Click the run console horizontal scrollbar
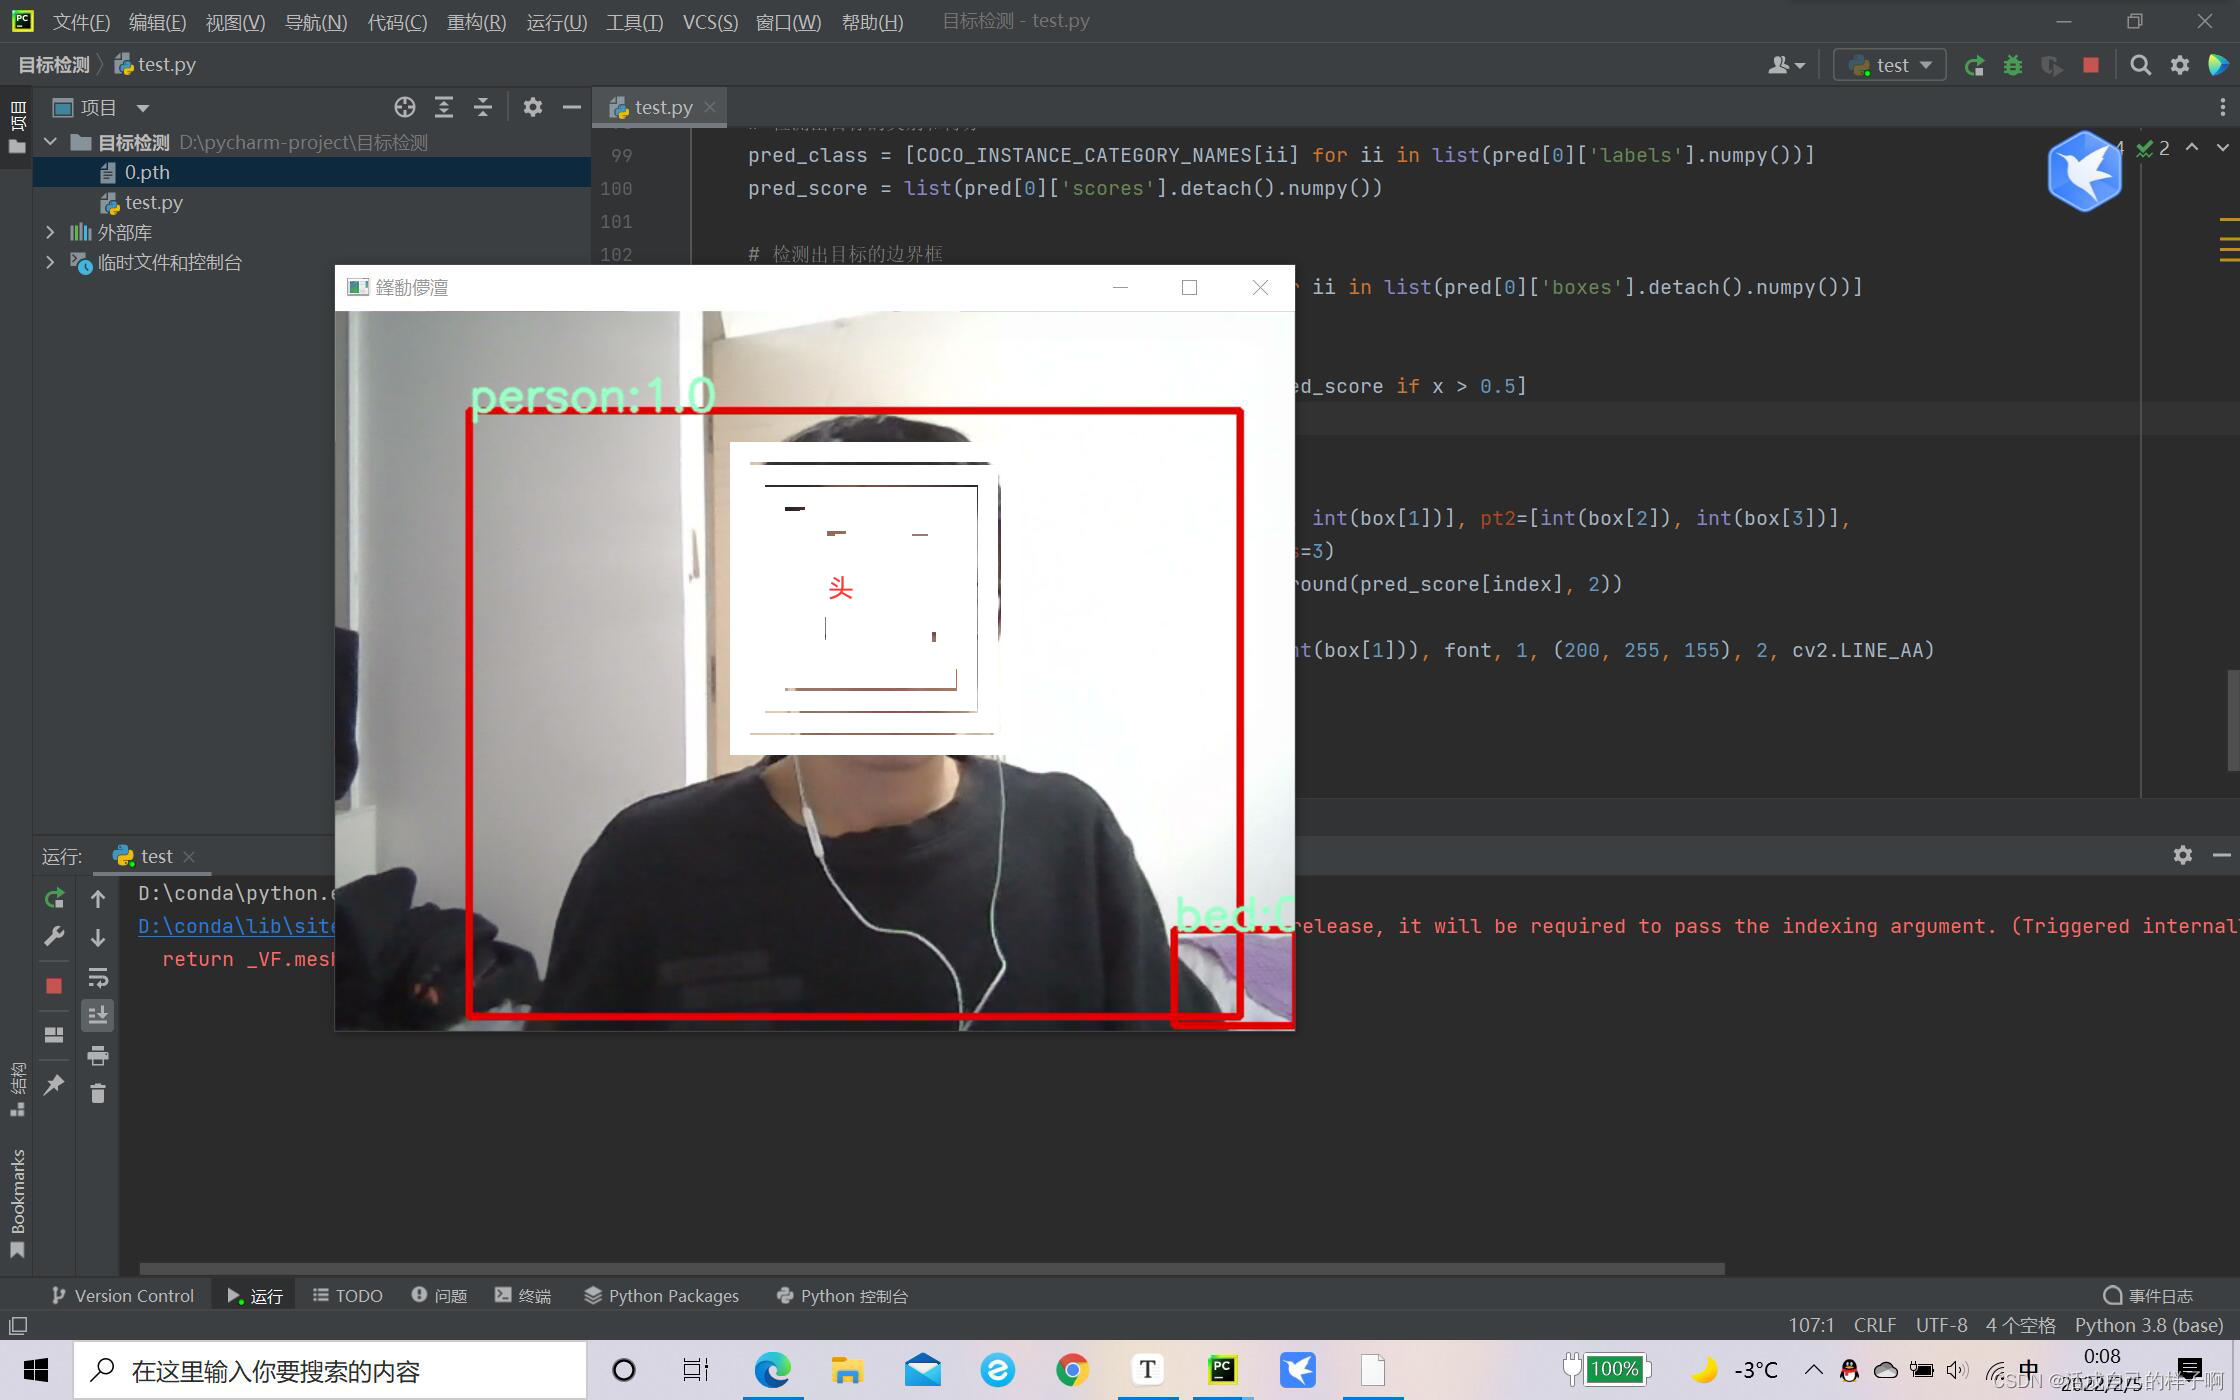This screenshot has width=2240, height=1400. point(930,1269)
